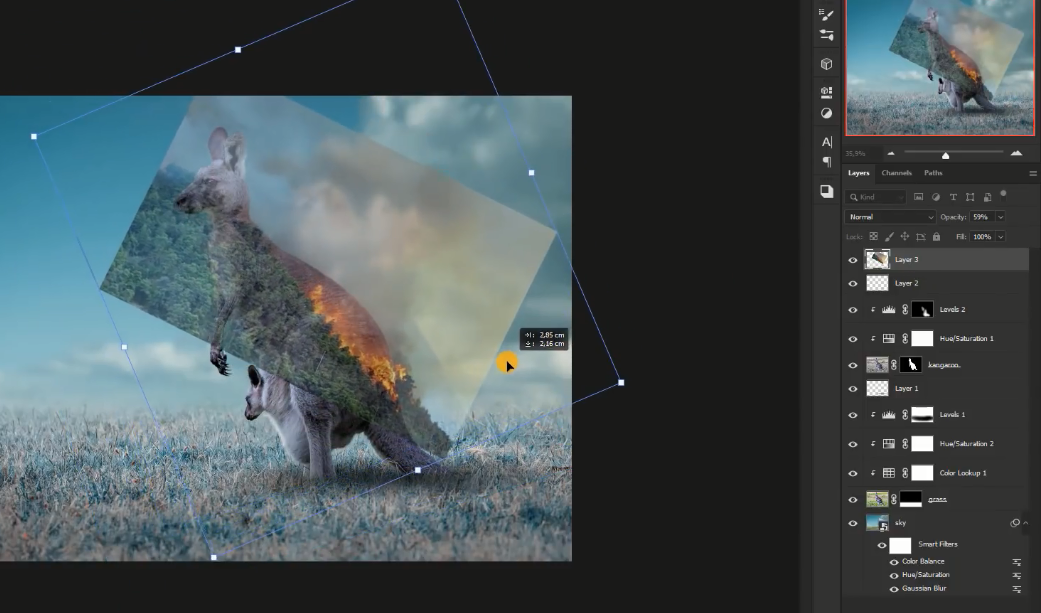Image resolution: width=1041 pixels, height=613 pixels.
Task: Collapse the sky layer smart filters
Action: pyautogui.click(x=1025, y=523)
